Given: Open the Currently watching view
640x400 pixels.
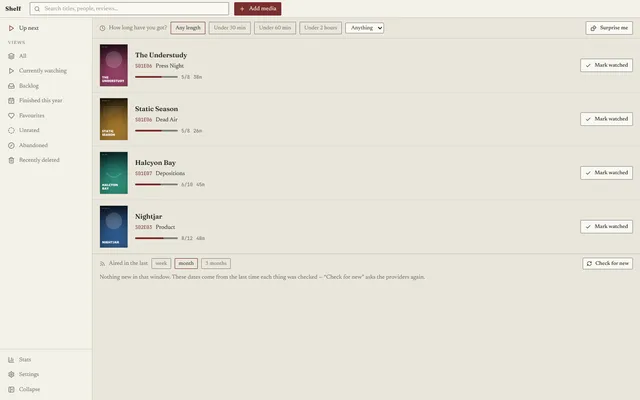Looking at the screenshot, I should click(x=46, y=71).
